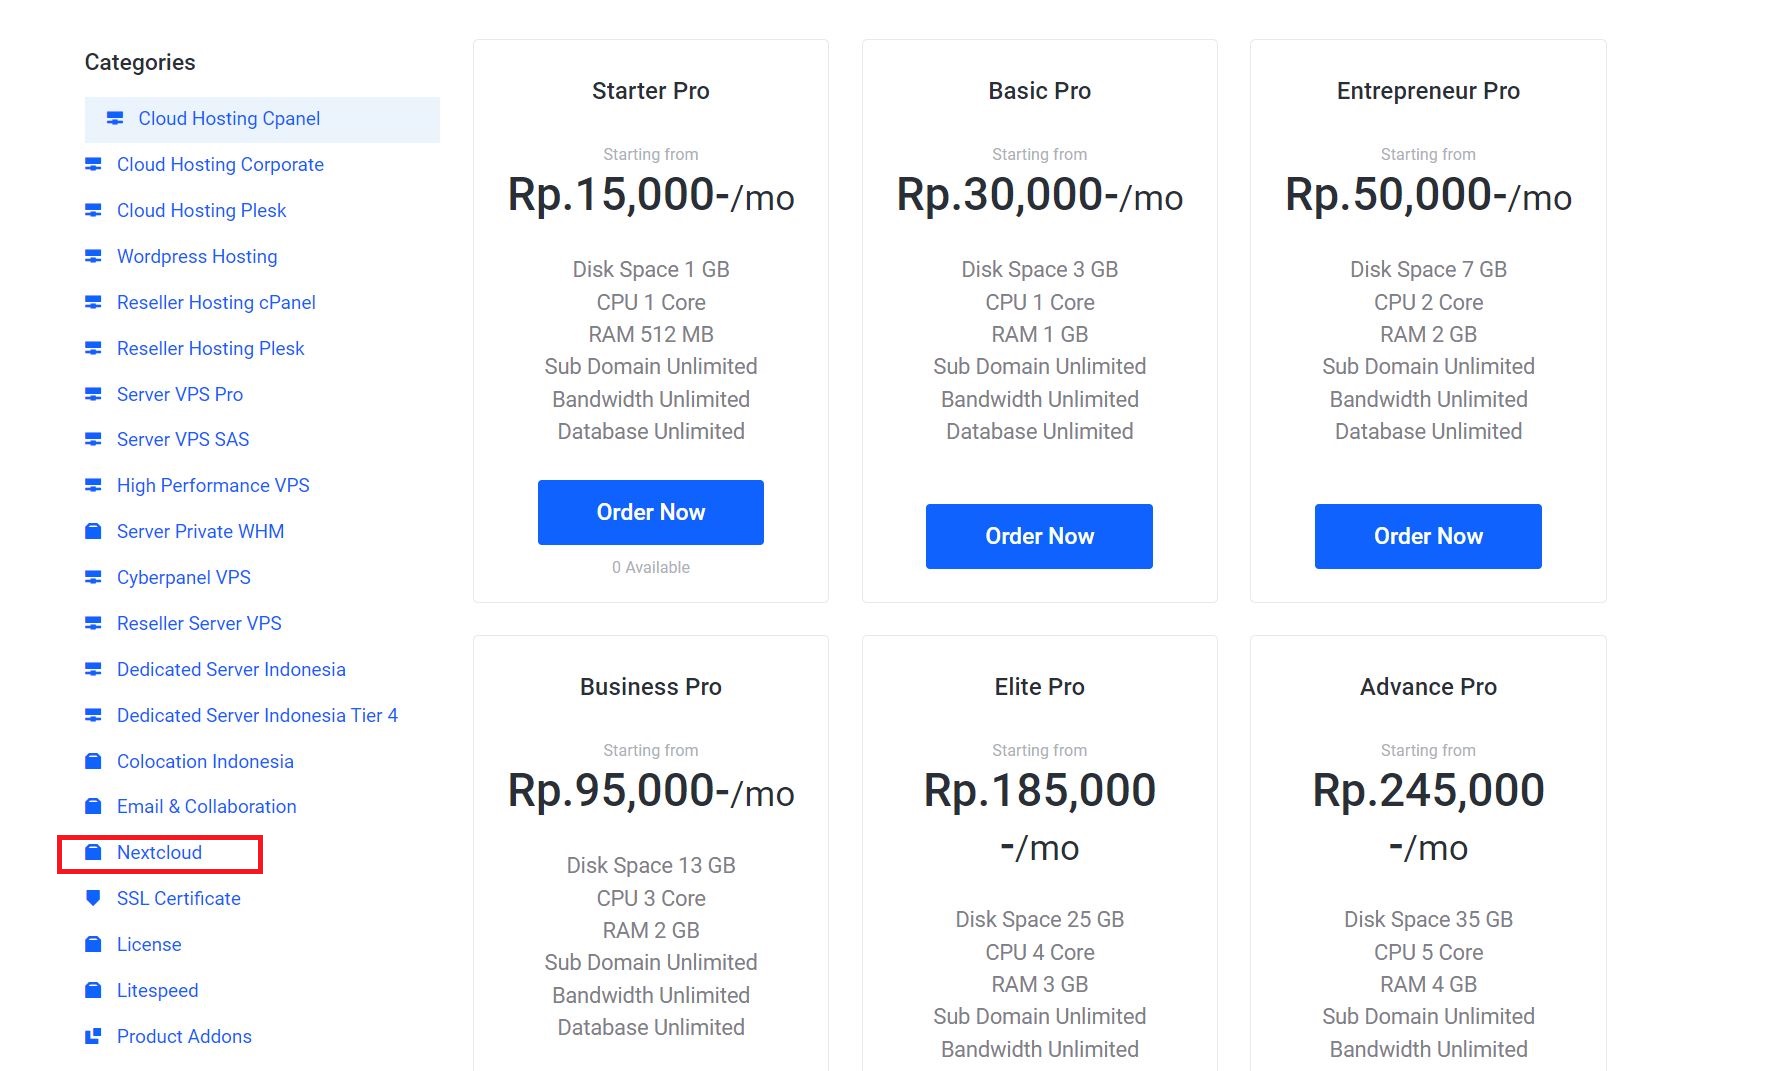Select the addon icon beside Product Addons
Viewport: 1770px width, 1071px height.
[93, 1036]
